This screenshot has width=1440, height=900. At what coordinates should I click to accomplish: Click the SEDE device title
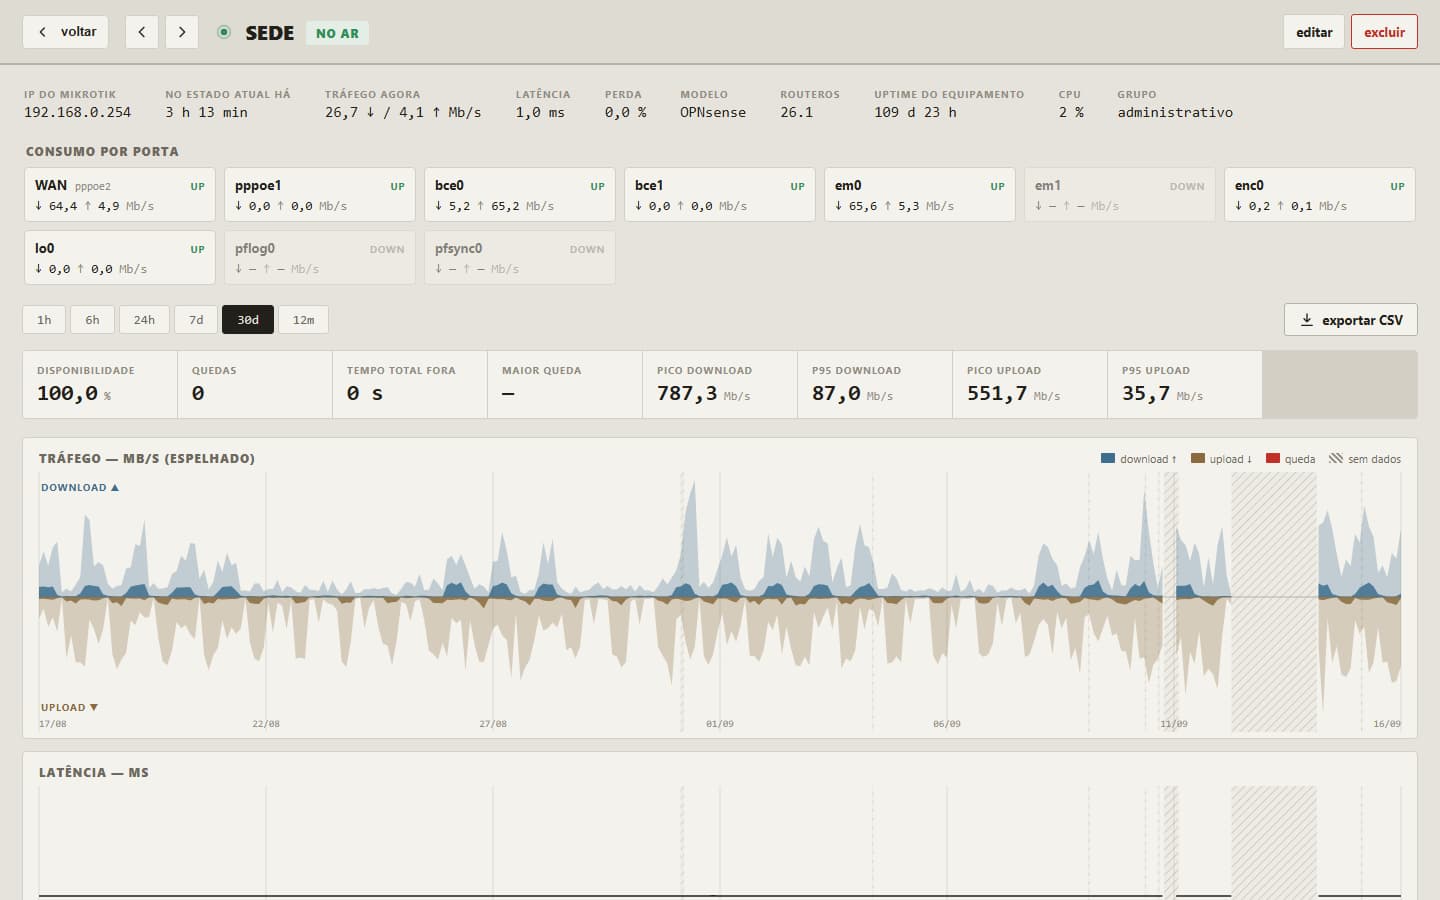click(x=270, y=33)
